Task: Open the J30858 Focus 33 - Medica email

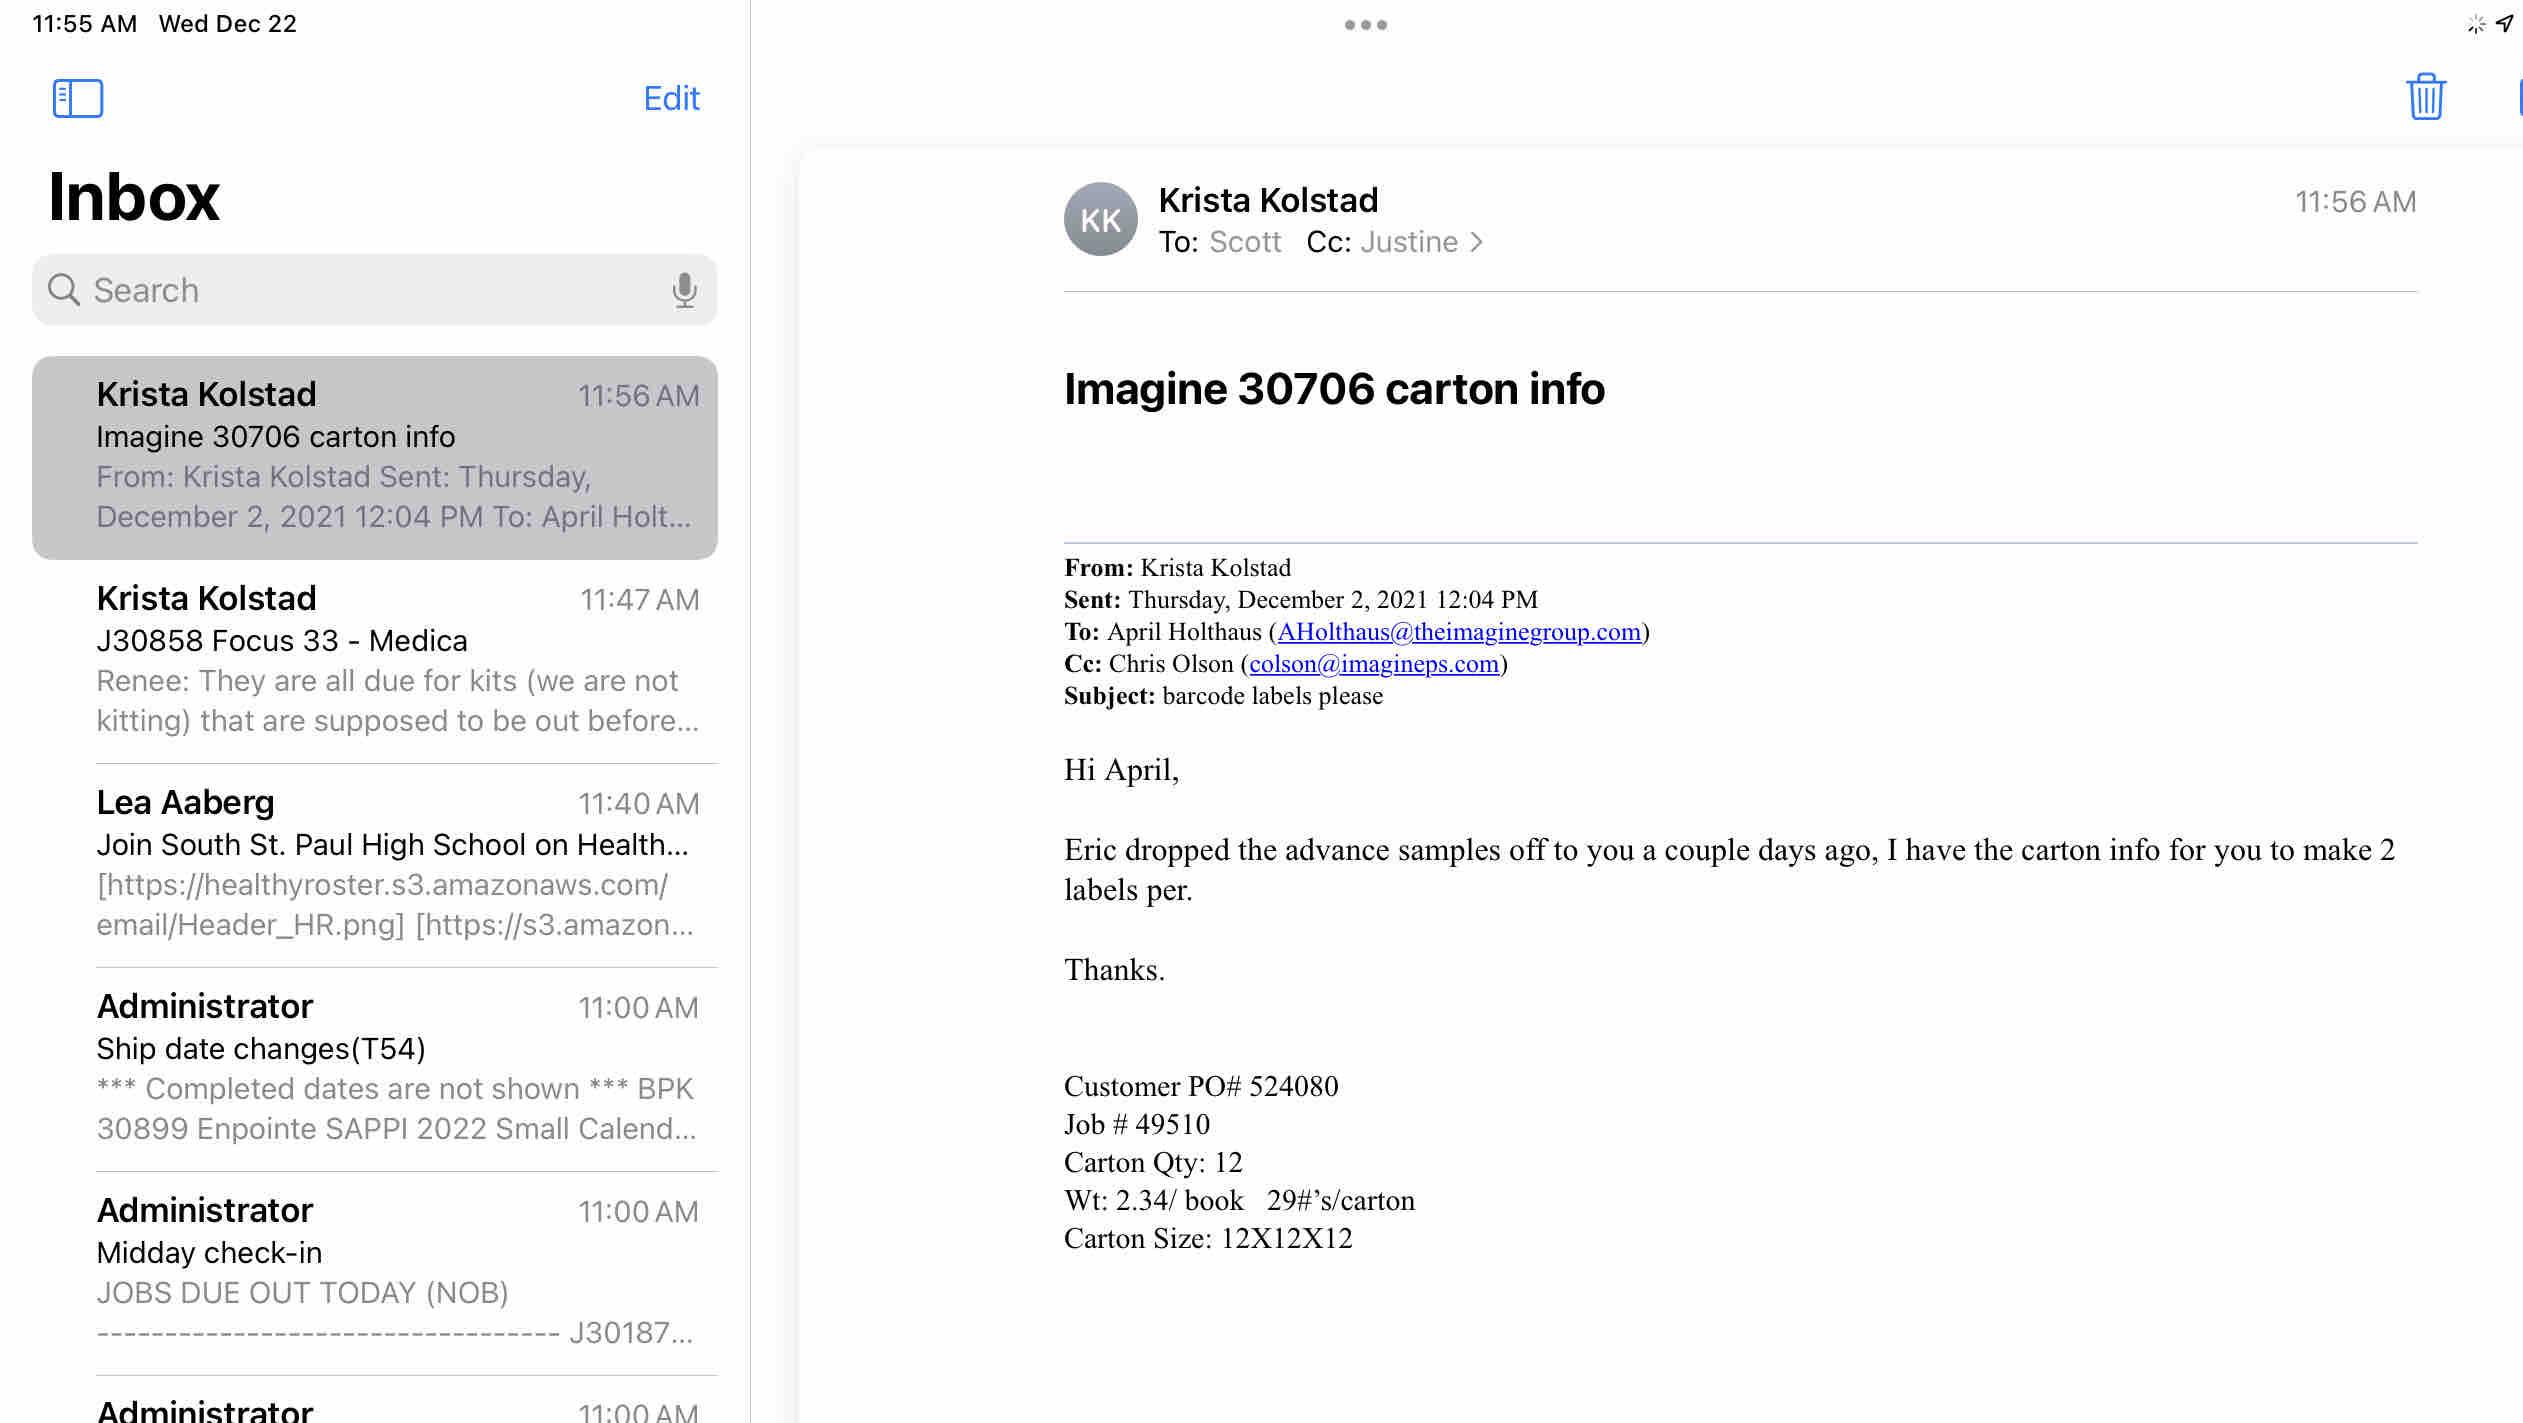Action: tap(396, 660)
